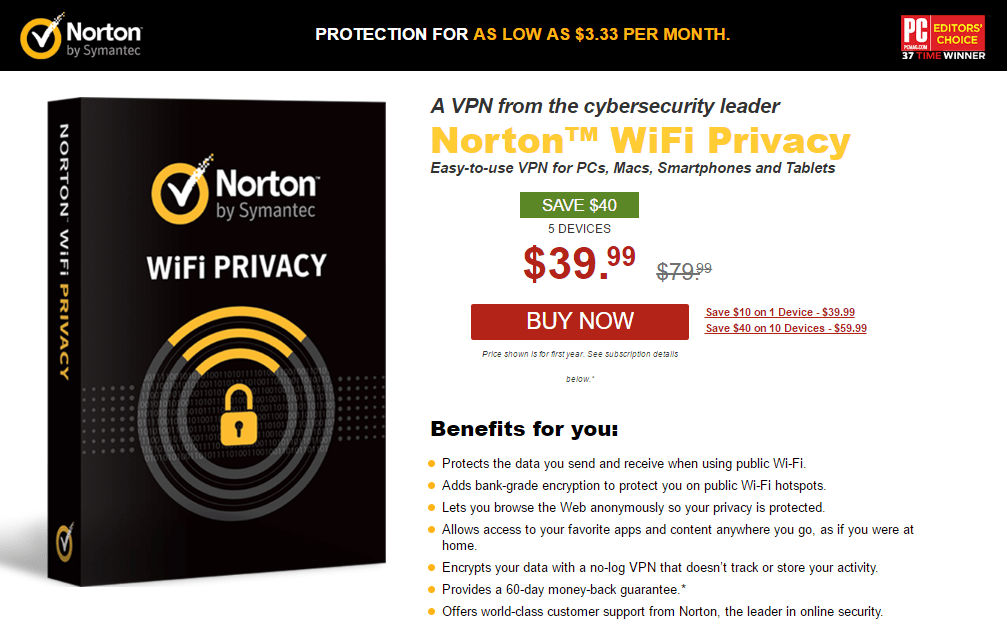This screenshot has height=636, width=1007.
Task: Click the $3.33 per month protection banner
Action: (522, 33)
